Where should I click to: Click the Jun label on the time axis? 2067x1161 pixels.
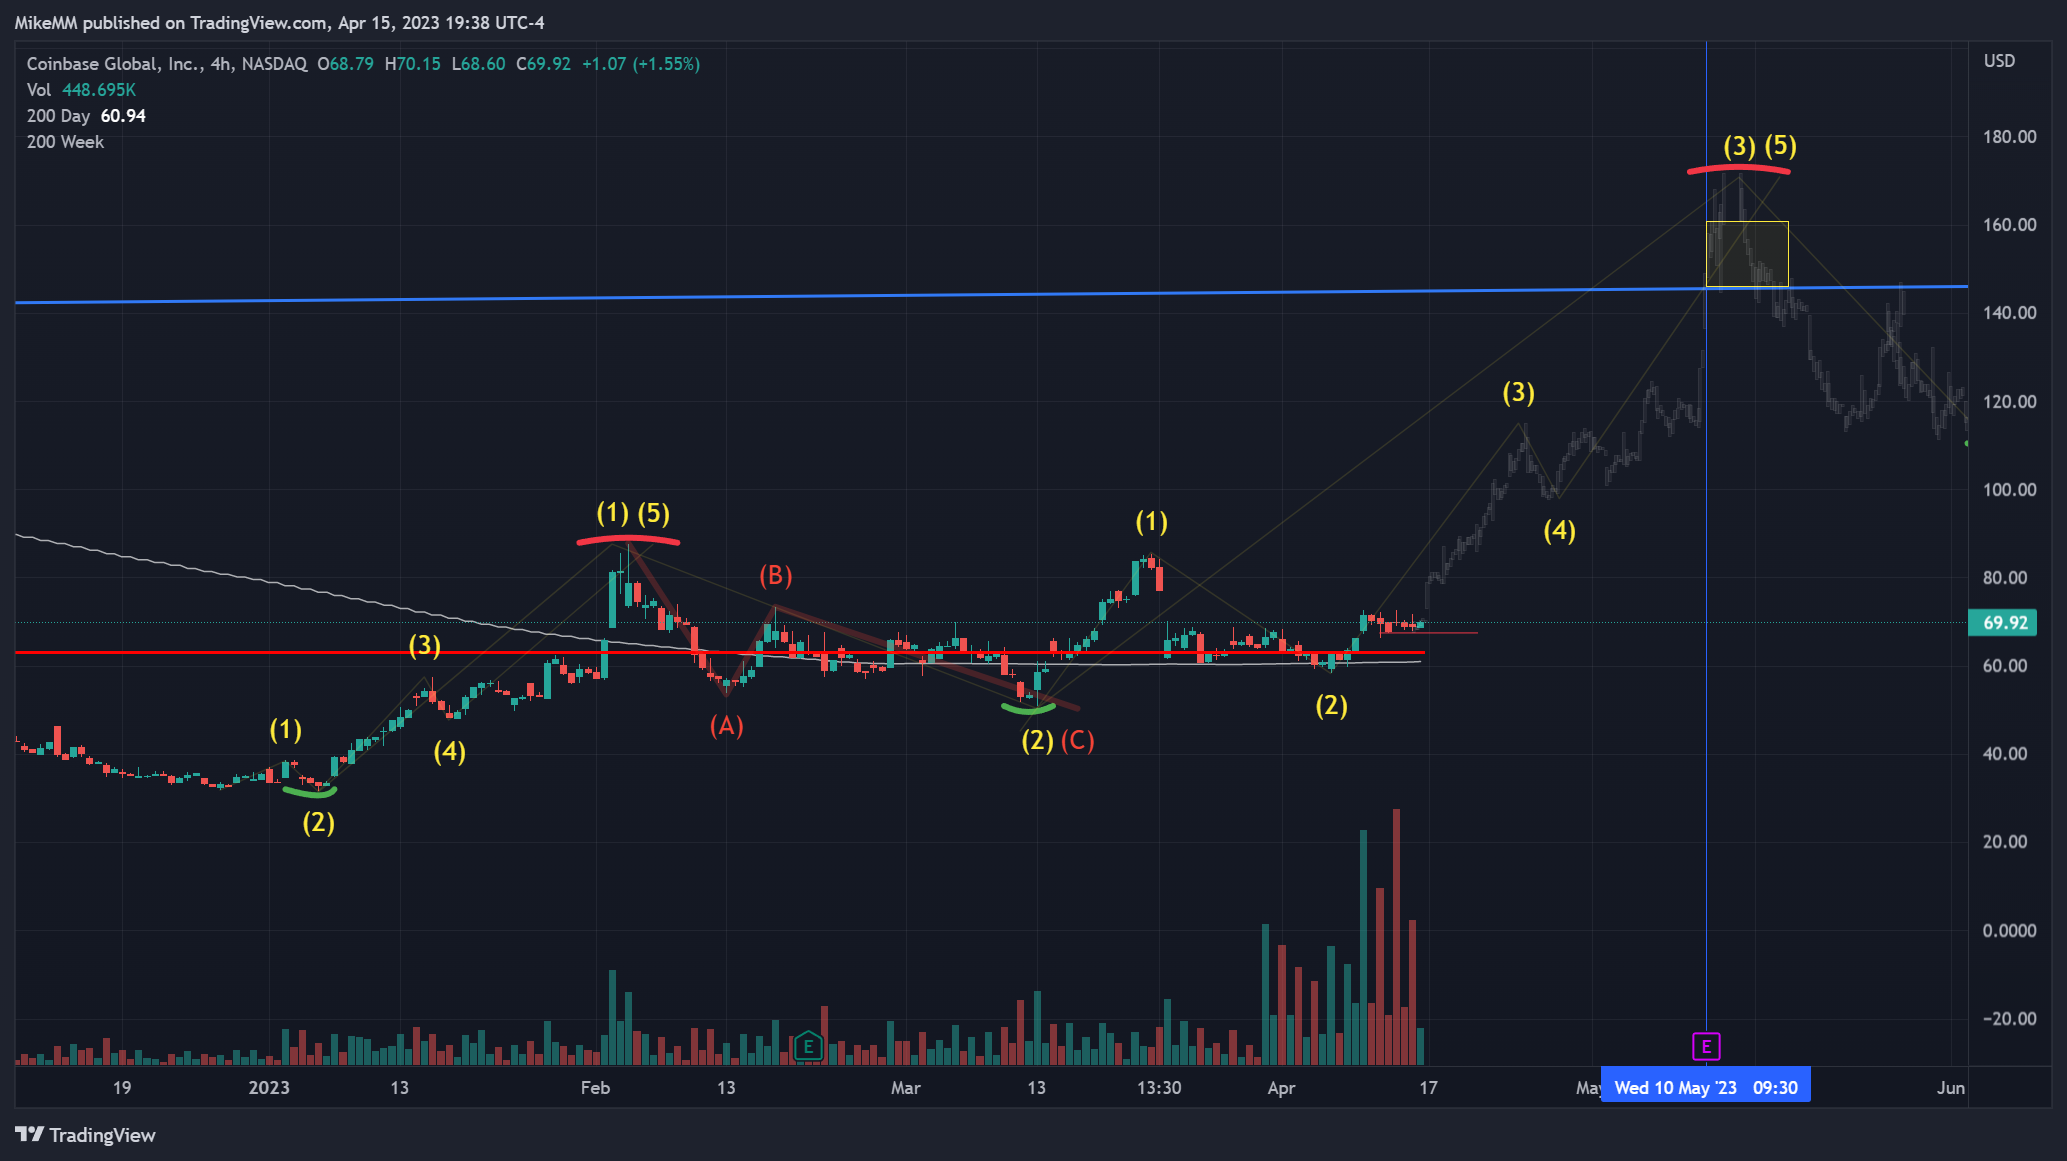point(1950,1088)
